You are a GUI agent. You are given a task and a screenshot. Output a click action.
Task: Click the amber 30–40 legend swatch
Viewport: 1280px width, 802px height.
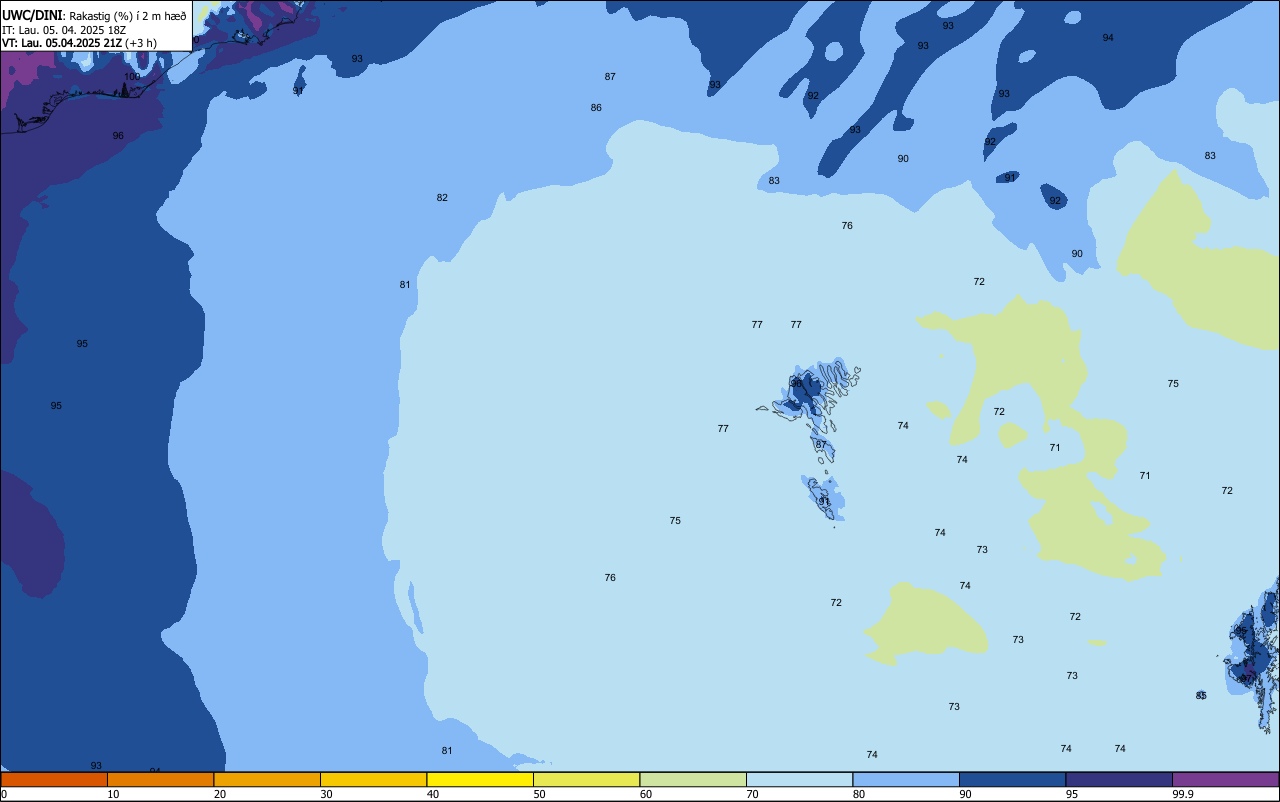[x=373, y=779]
